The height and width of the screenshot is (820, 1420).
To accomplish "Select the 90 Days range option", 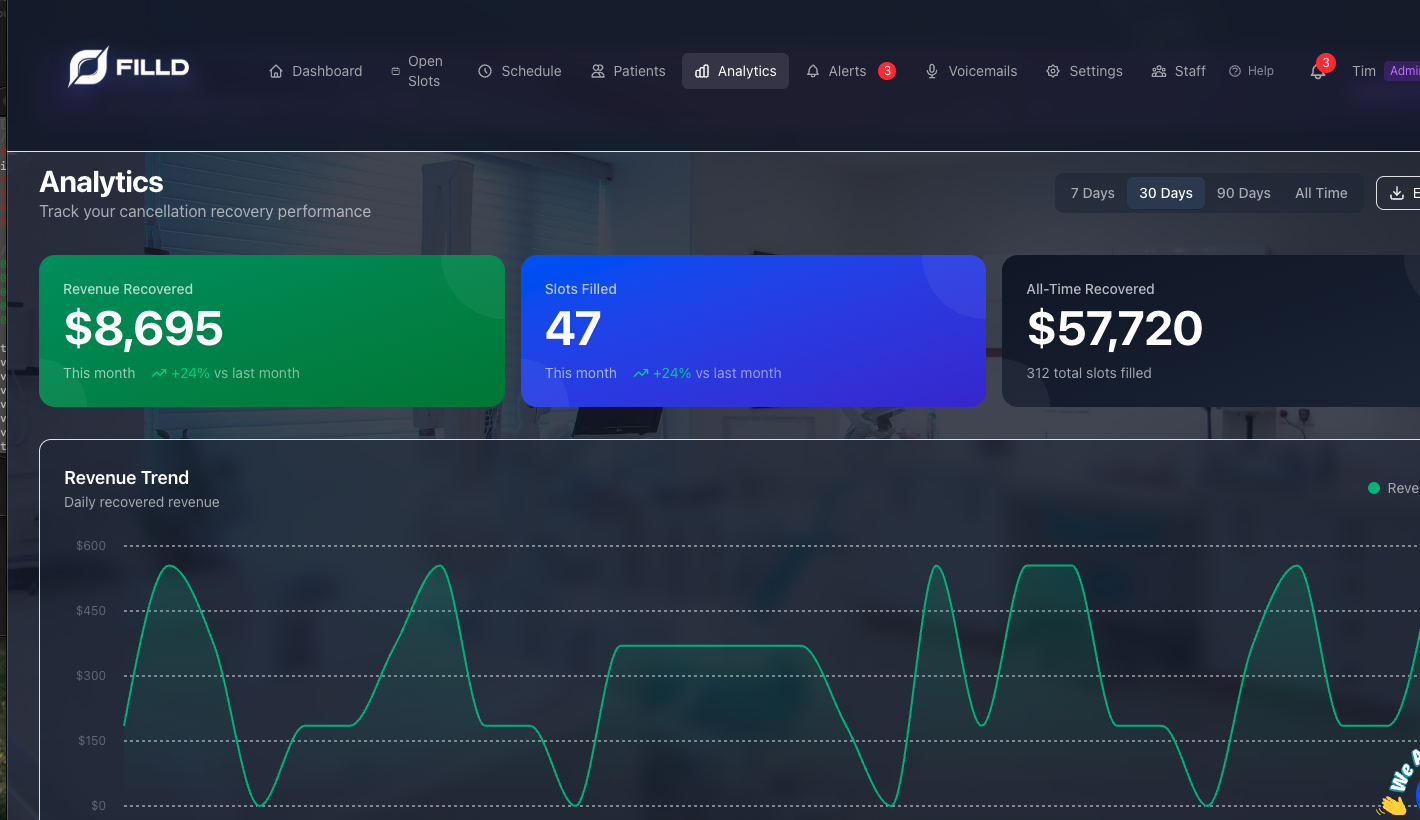I will (x=1243, y=193).
